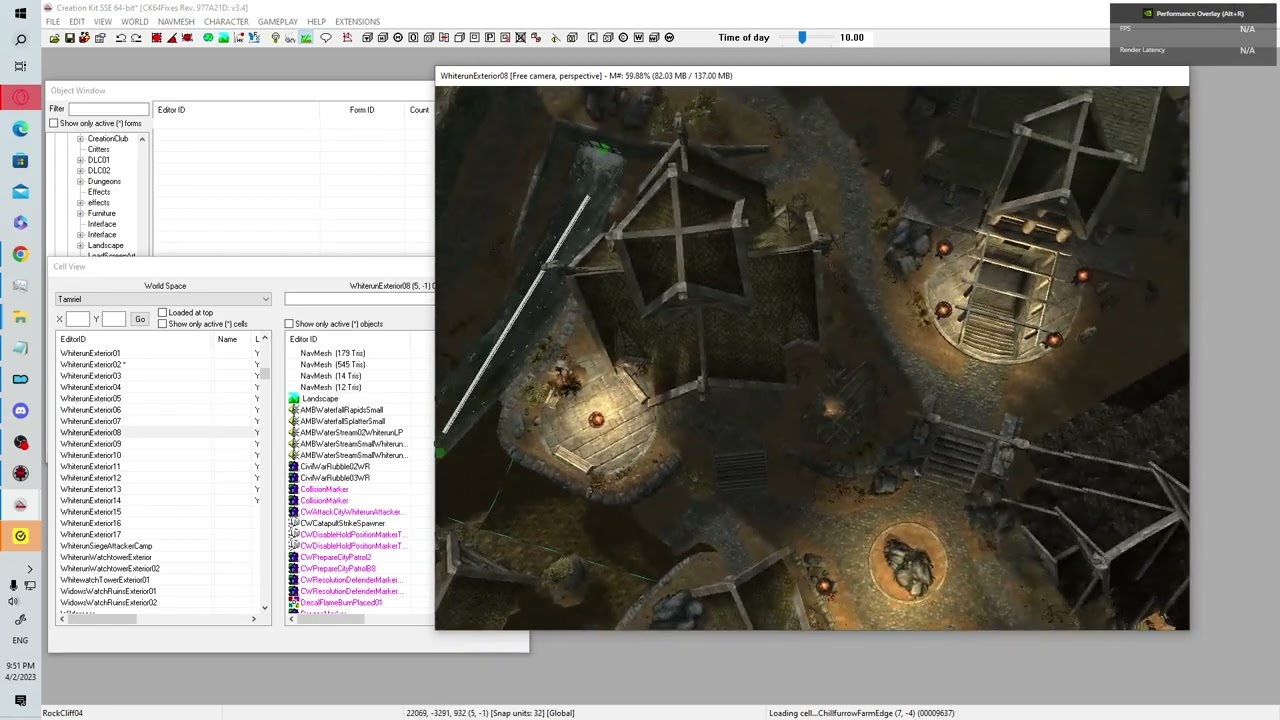The image size is (1280, 720).
Task: Sort Object Window by Count column
Action: click(419, 110)
